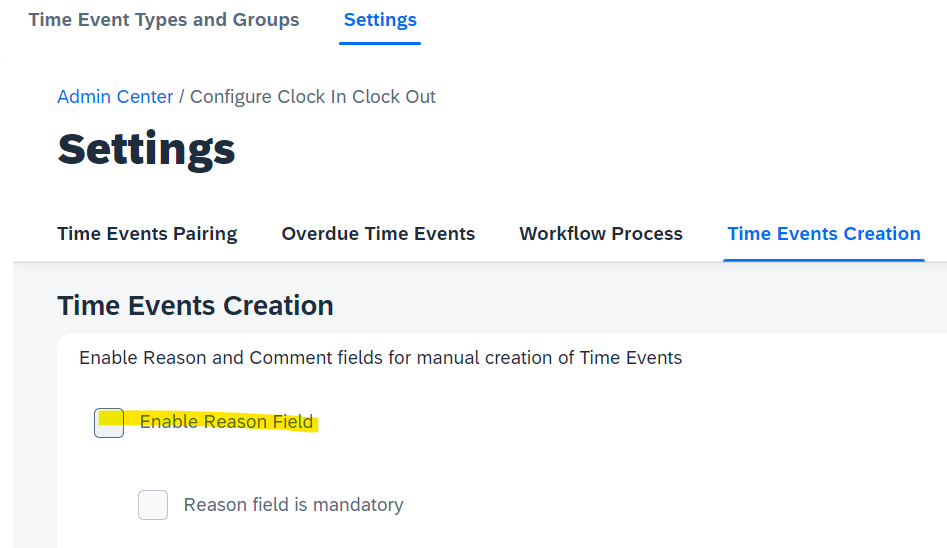
Task: Click empty white card area right of description
Action: 814,358
